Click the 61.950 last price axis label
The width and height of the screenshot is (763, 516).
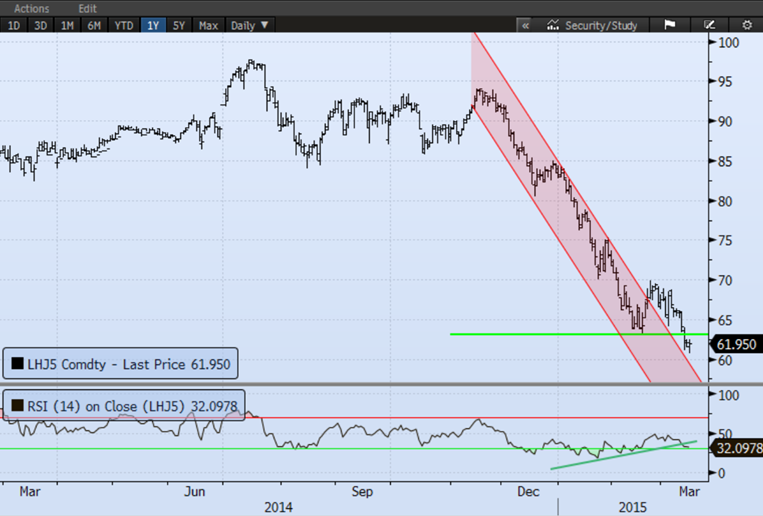735,343
